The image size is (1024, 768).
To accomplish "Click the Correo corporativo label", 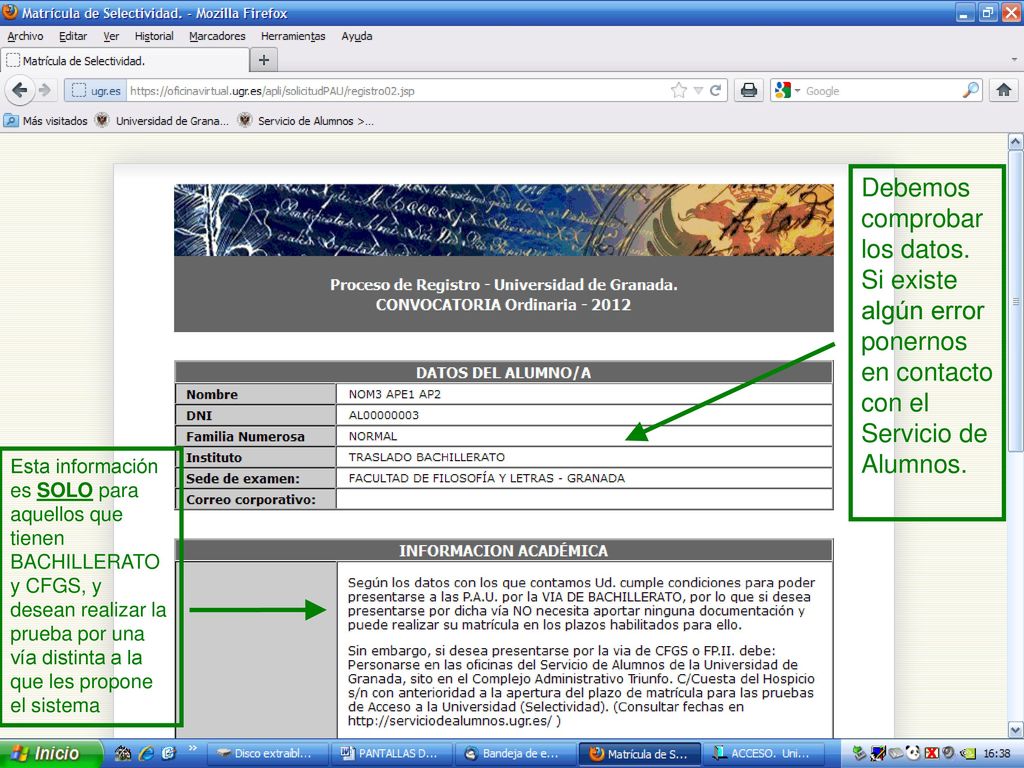I will click(x=251, y=500).
